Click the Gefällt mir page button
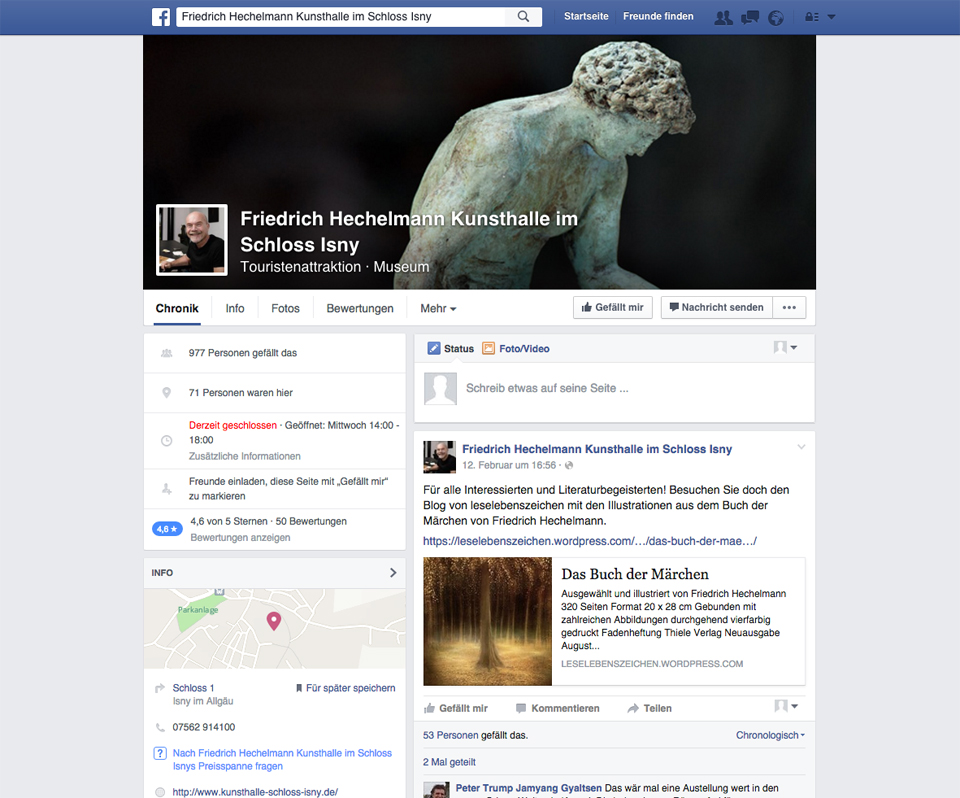The height and width of the screenshot is (798, 960). pyautogui.click(x=613, y=307)
